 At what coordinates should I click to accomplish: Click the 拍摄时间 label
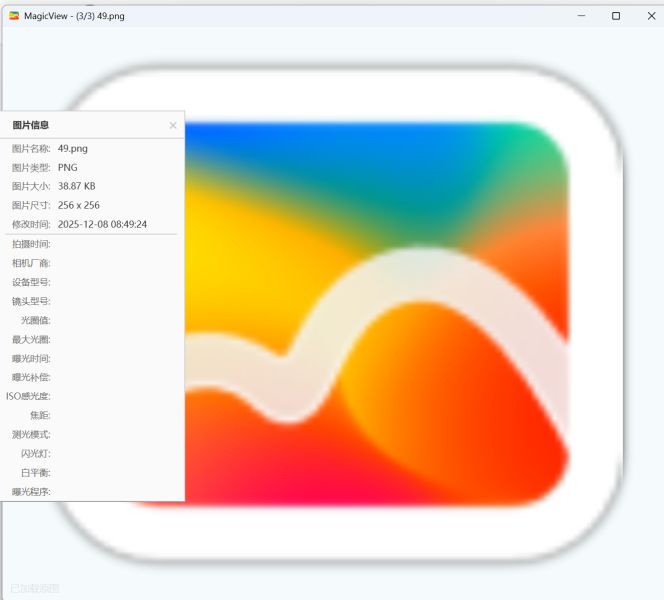31,244
